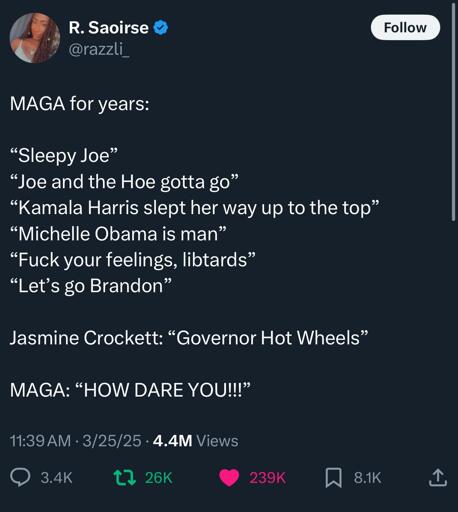Open the 4.4M Views analytics

[195, 441]
